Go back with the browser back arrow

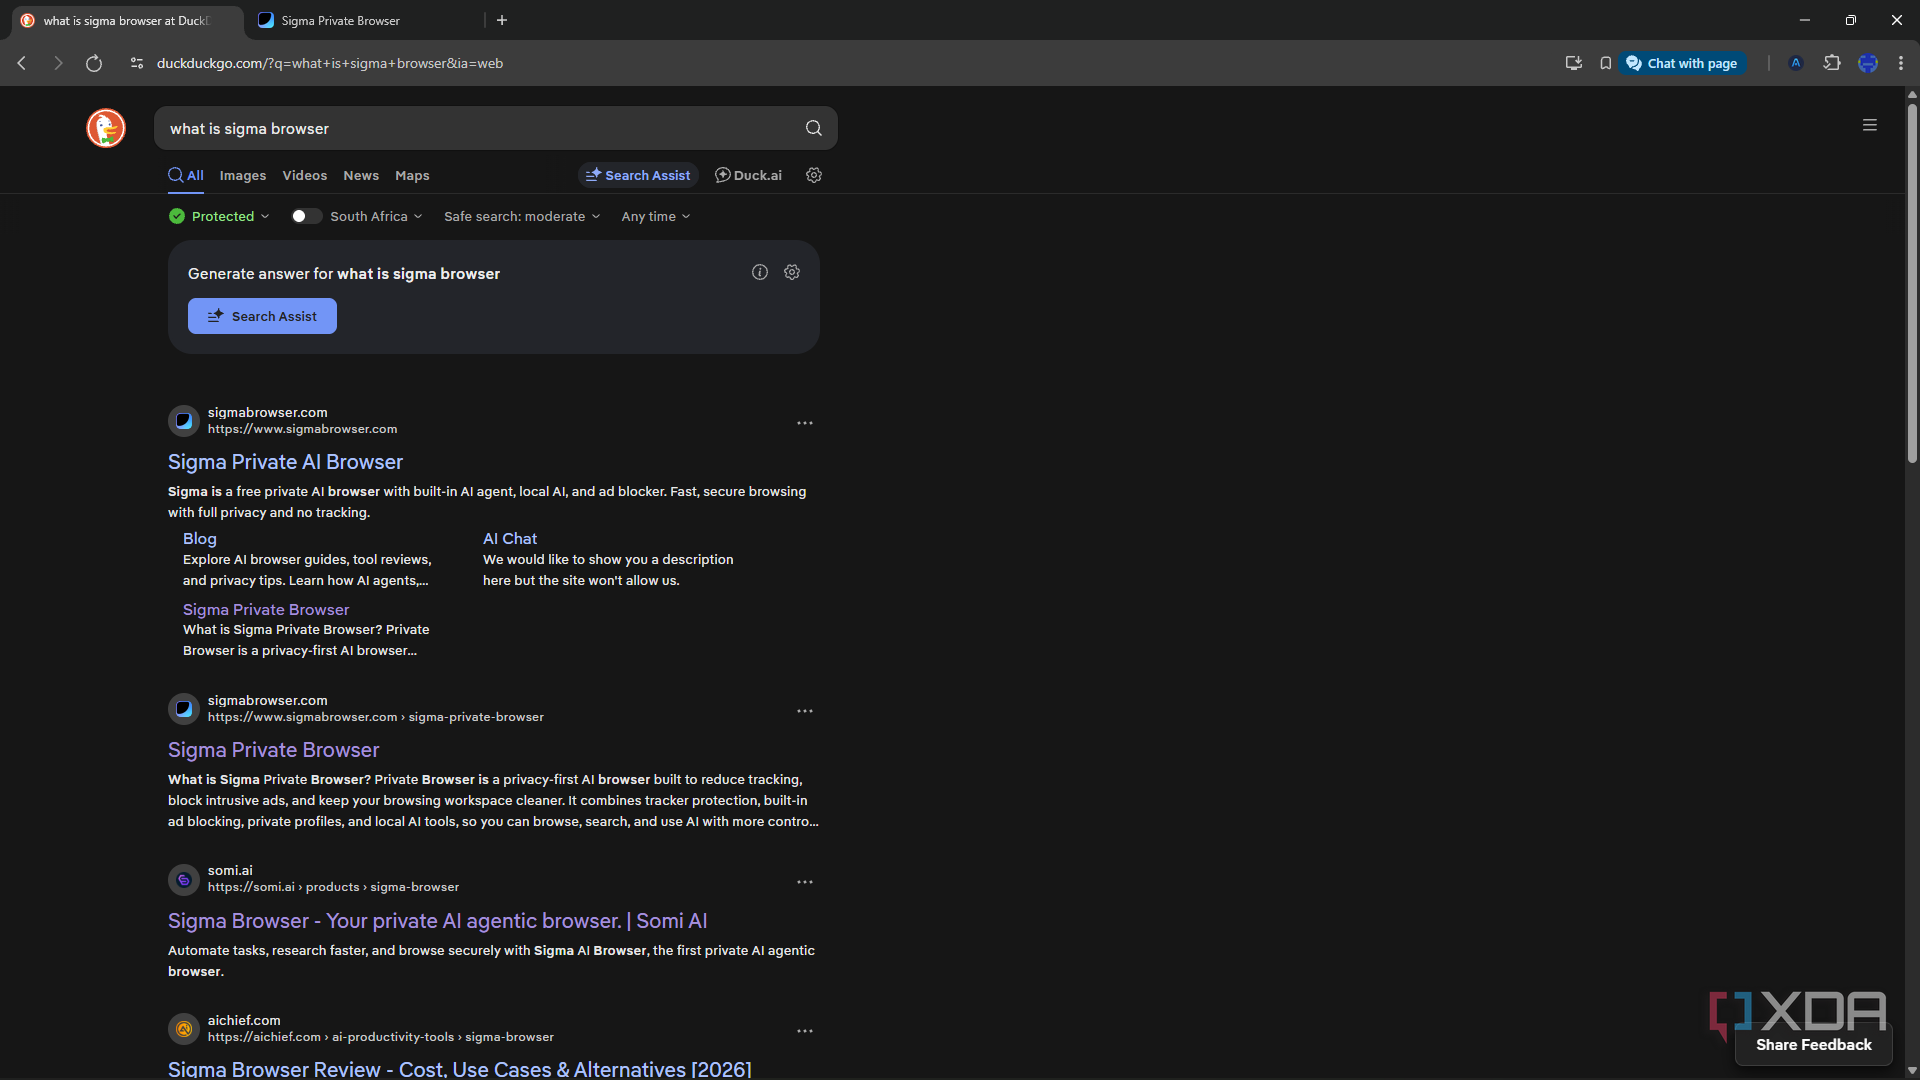pyautogui.click(x=22, y=63)
